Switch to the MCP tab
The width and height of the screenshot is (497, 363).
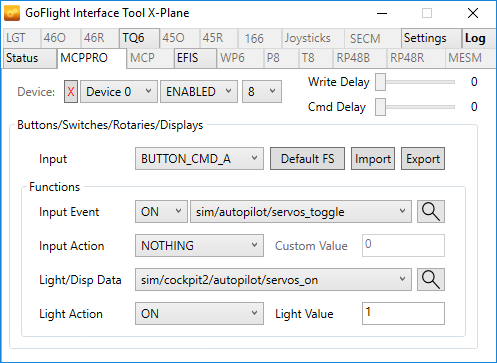tap(150, 58)
